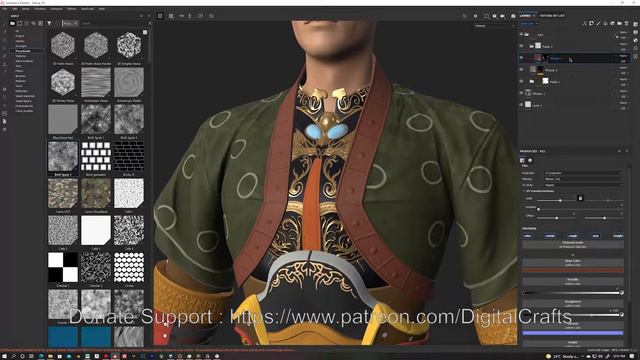This screenshot has height=360, width=640.
Task: Select the Polygon Fill tool
Action: coord(4,49)
